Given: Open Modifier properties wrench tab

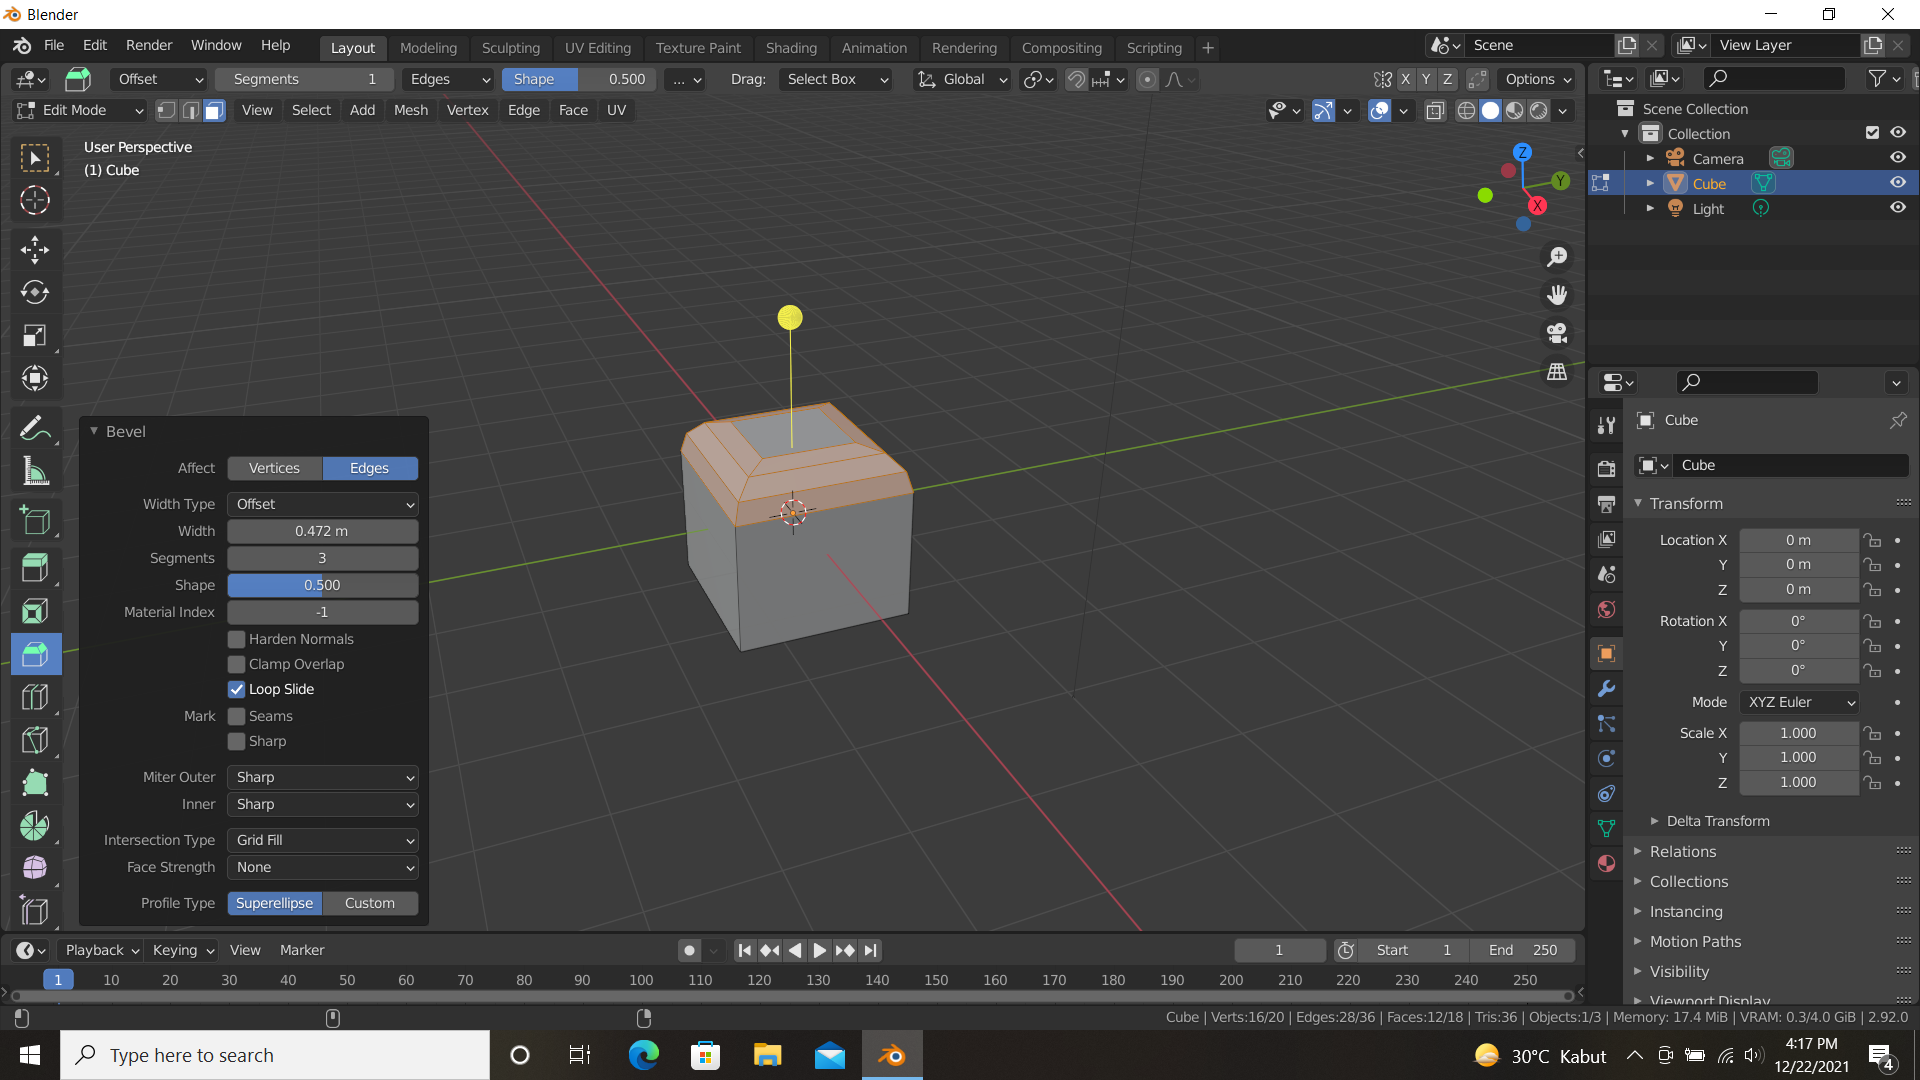Looking at the screenshot, I should coord(1606,689).
